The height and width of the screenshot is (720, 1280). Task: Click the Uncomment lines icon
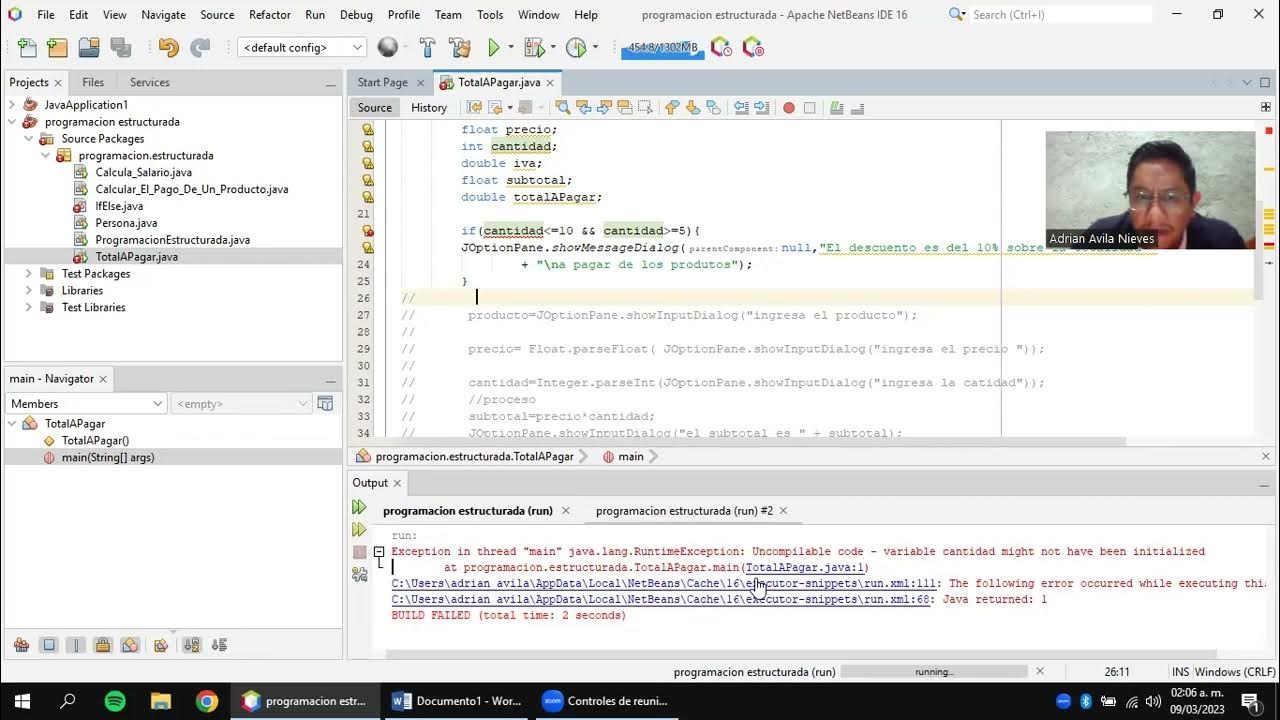pos(857,107)
